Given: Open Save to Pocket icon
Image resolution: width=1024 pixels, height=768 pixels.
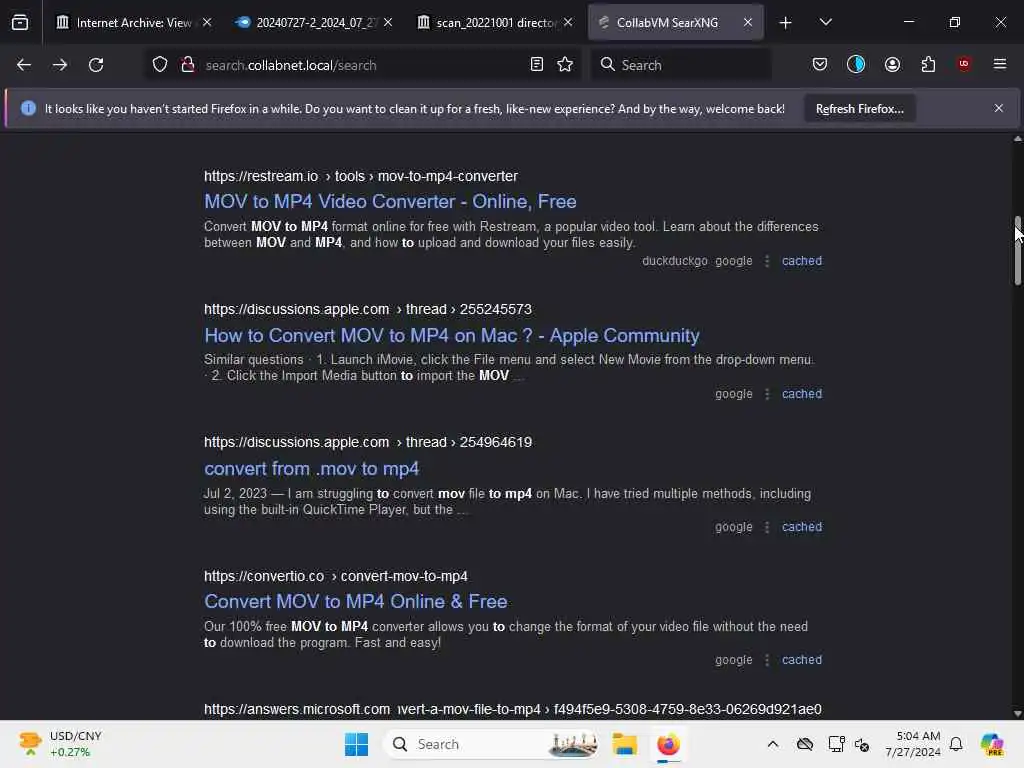Looking at the screenshot, I should 820,65.
